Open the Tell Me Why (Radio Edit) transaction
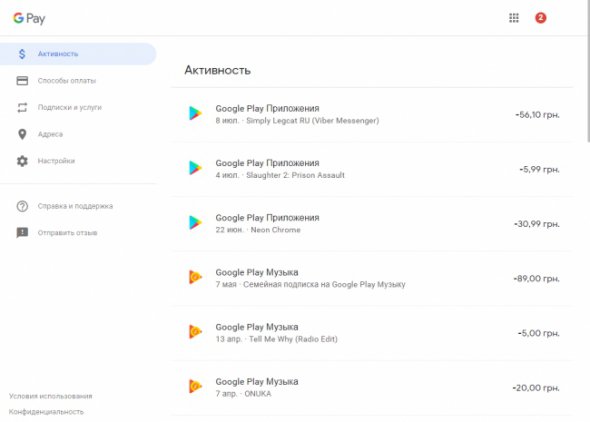Viewport: 590px width, 422px height. point(372,333)
